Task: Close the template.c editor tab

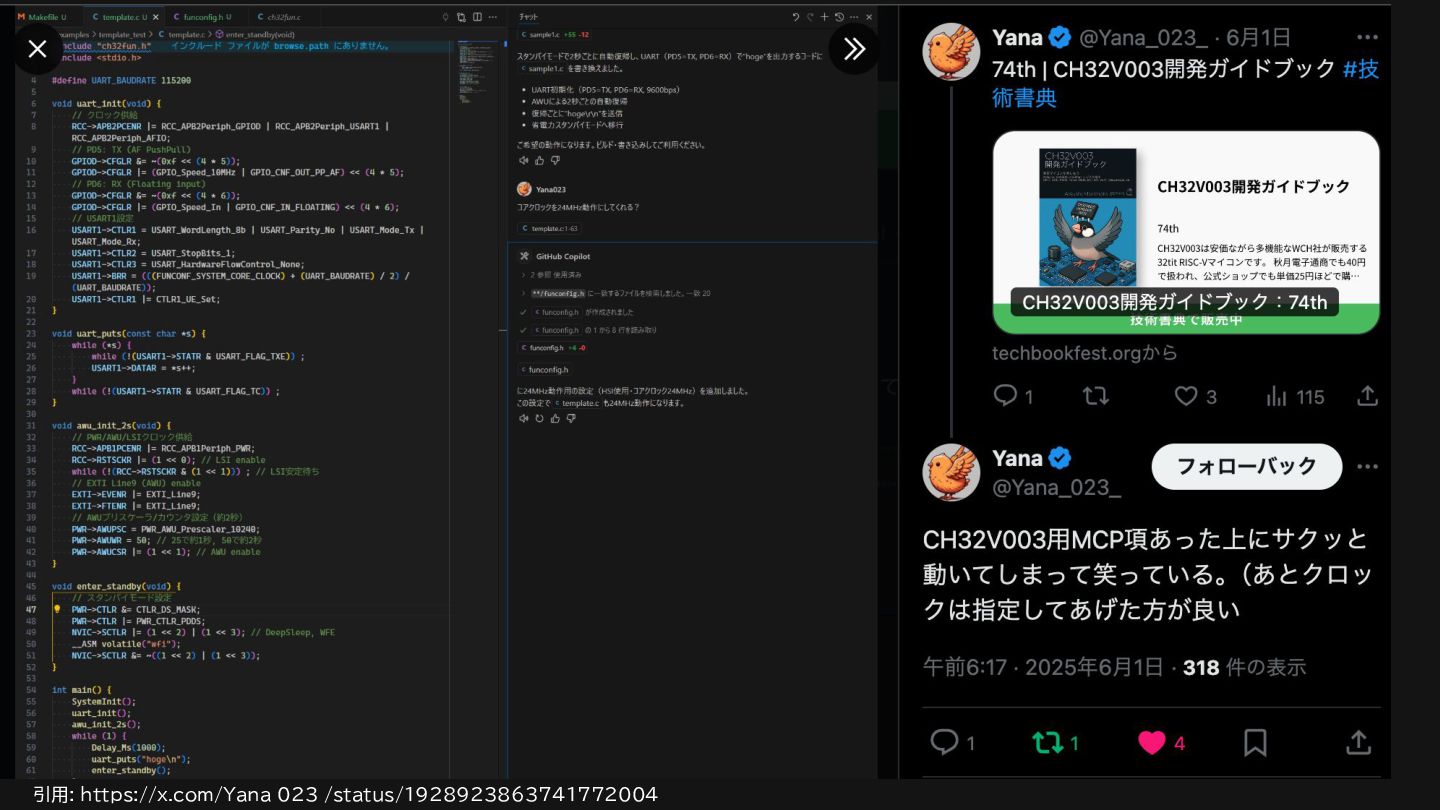Action: [155, 17]
